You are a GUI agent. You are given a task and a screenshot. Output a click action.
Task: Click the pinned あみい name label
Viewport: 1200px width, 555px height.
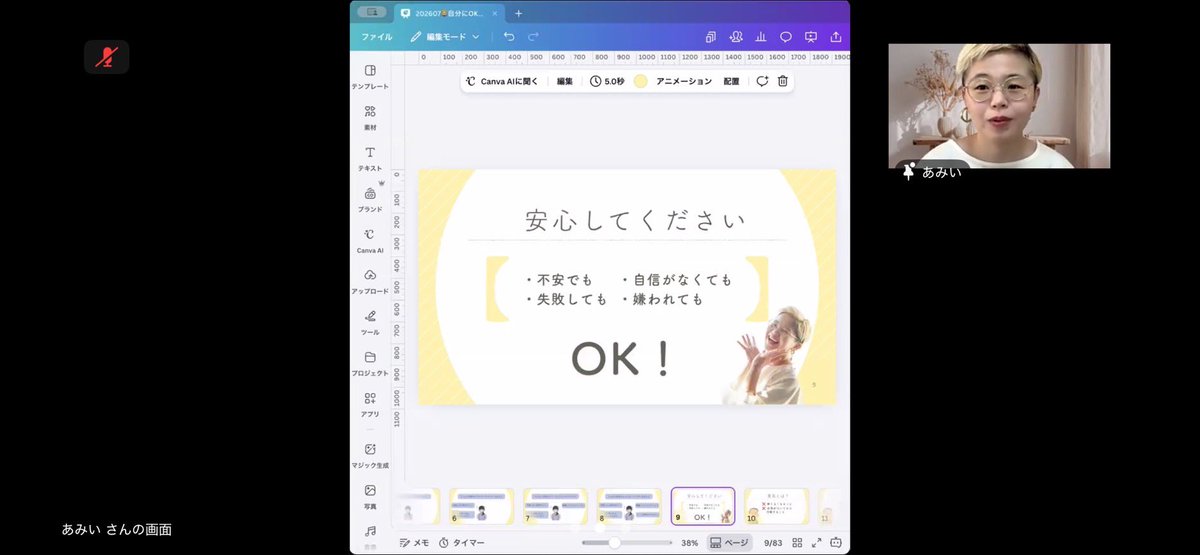(932, 172)
